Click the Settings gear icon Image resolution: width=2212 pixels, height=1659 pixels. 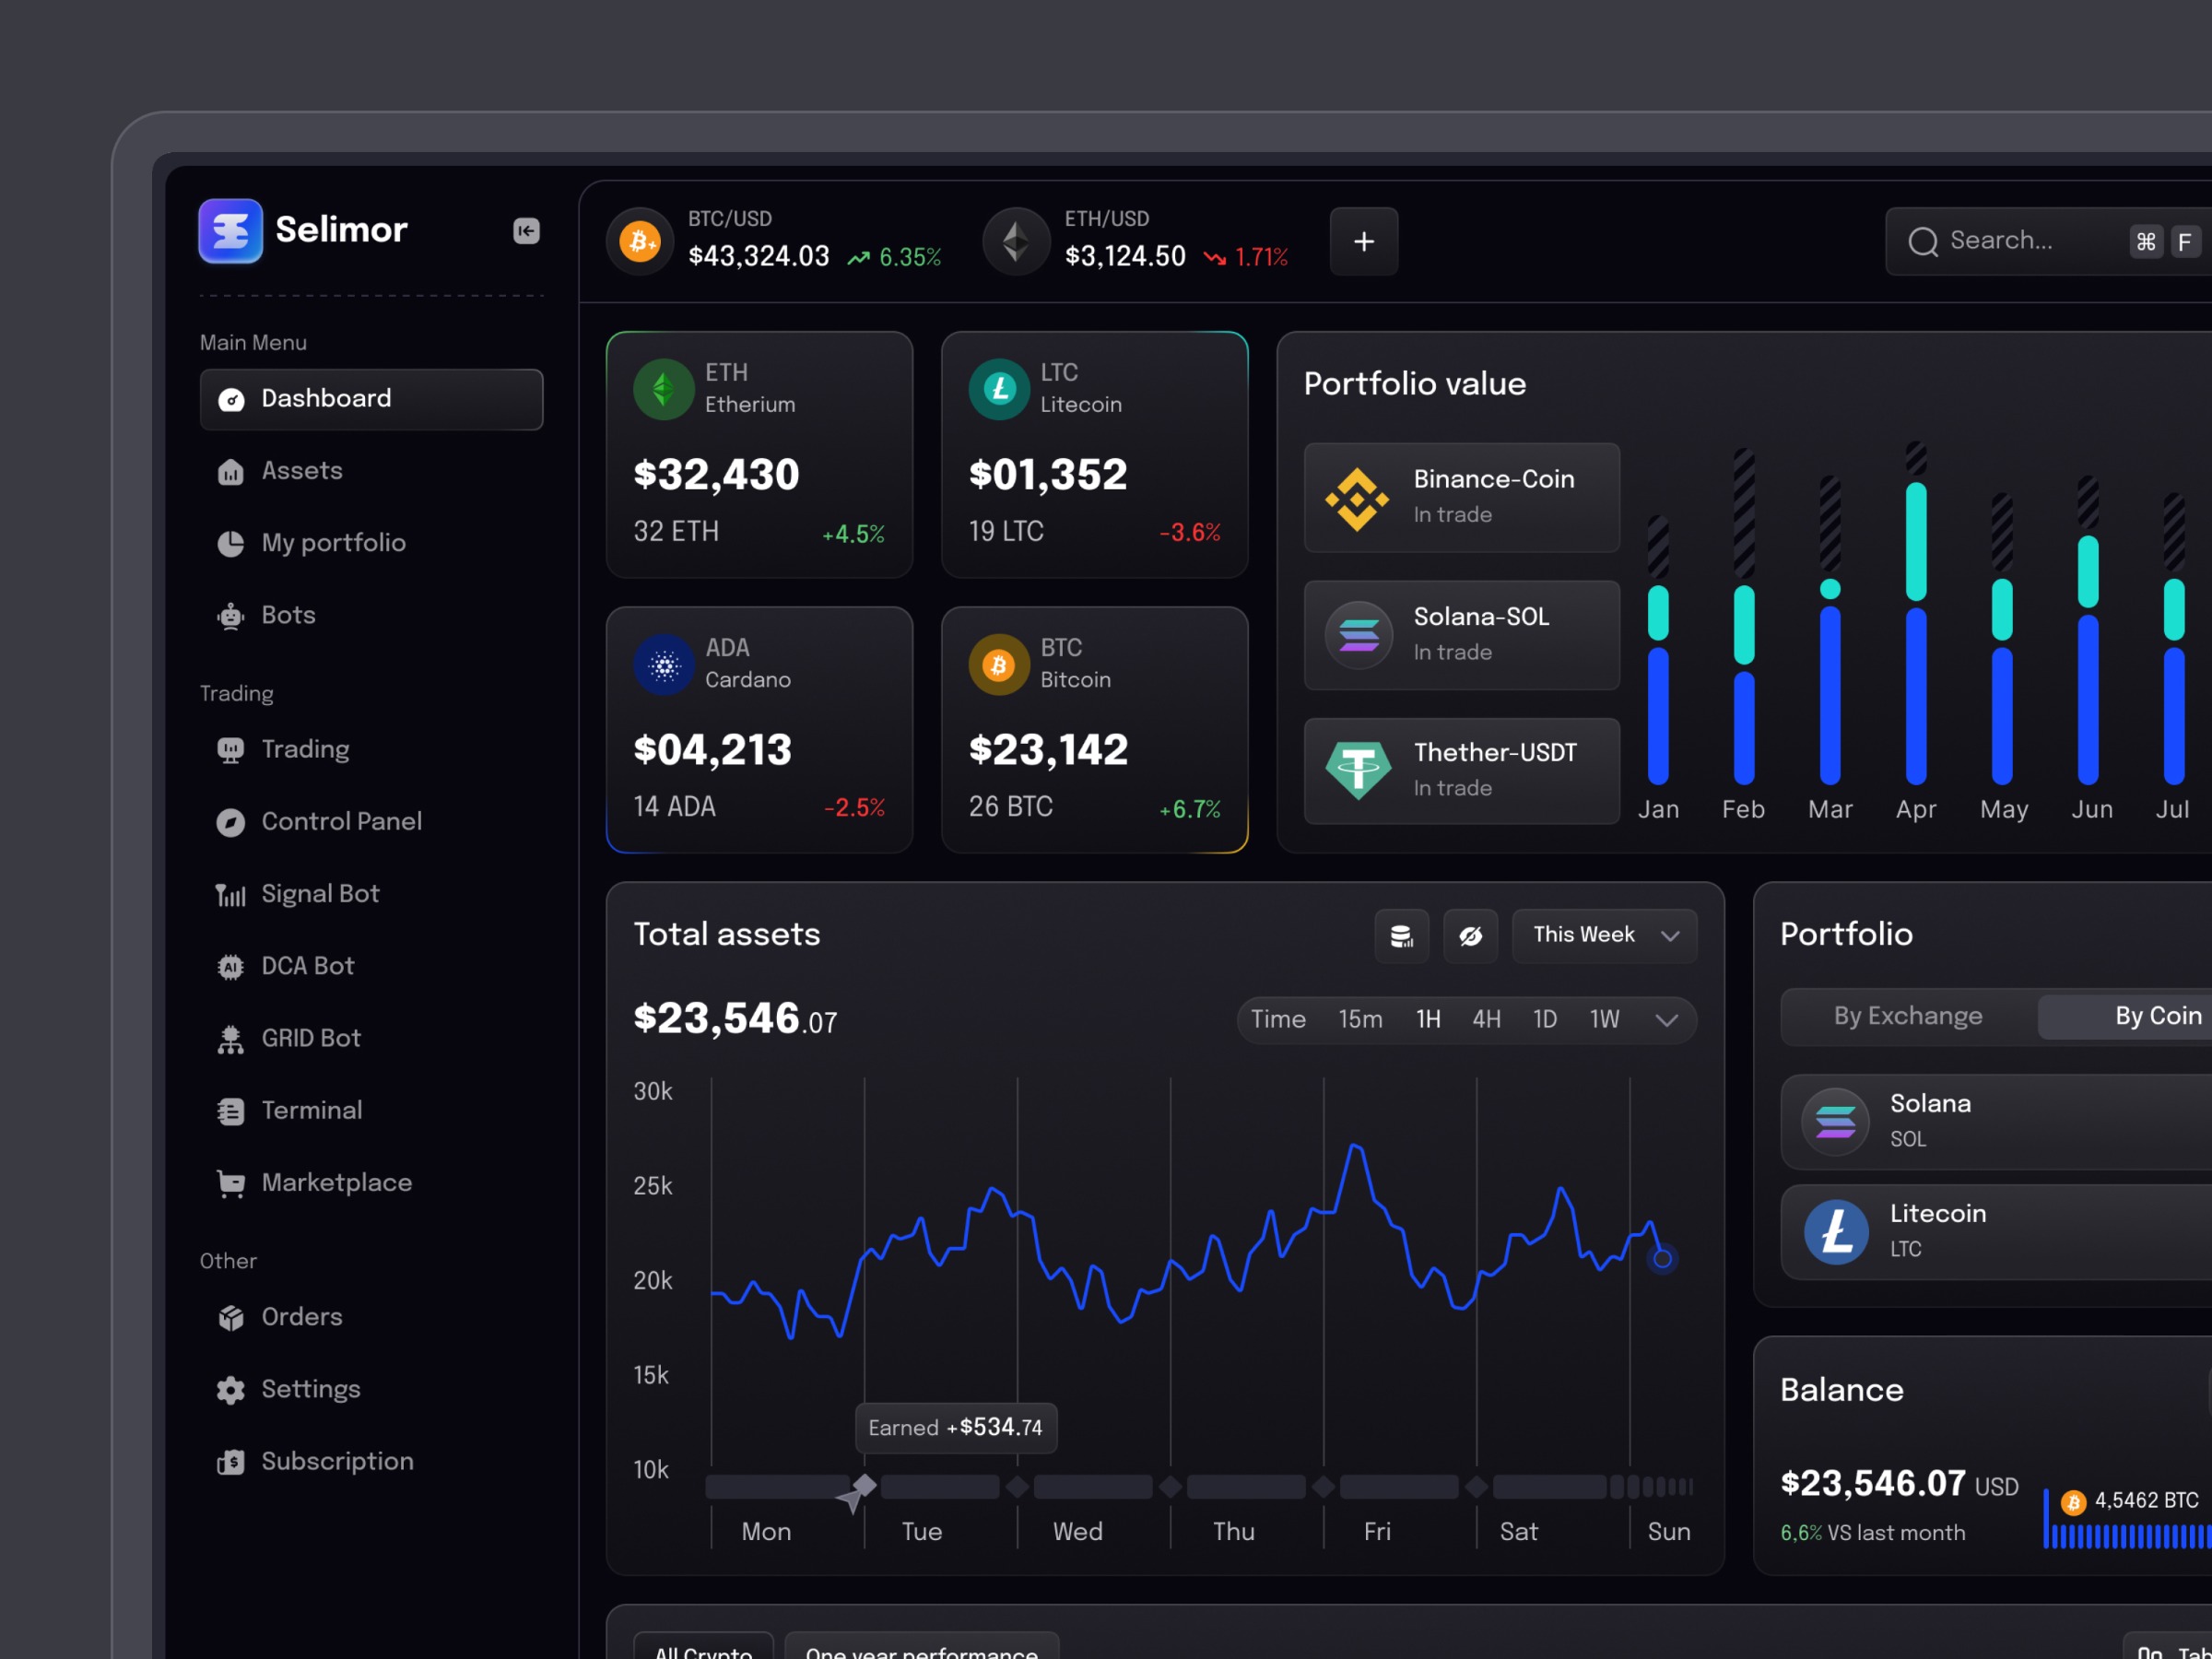pyautogui.click(x=231, y=1391)
